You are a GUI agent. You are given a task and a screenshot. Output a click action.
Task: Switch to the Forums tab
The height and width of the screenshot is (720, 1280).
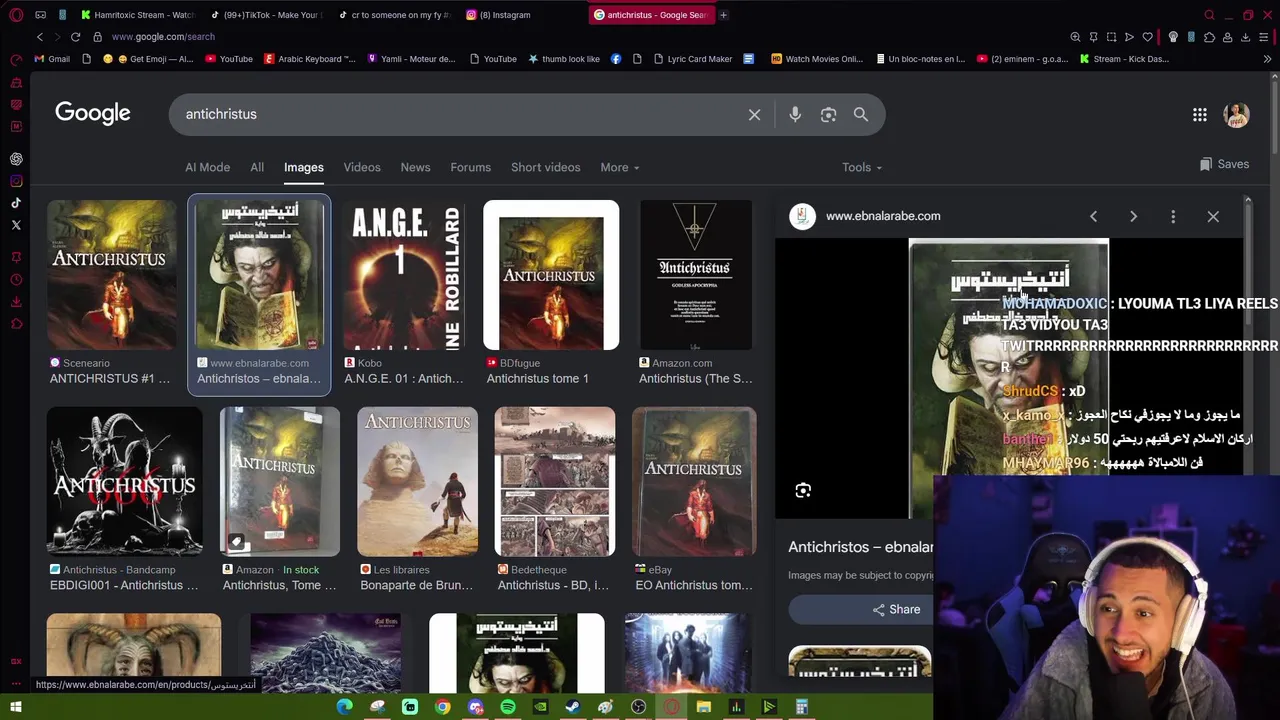[x=470, y=167]
